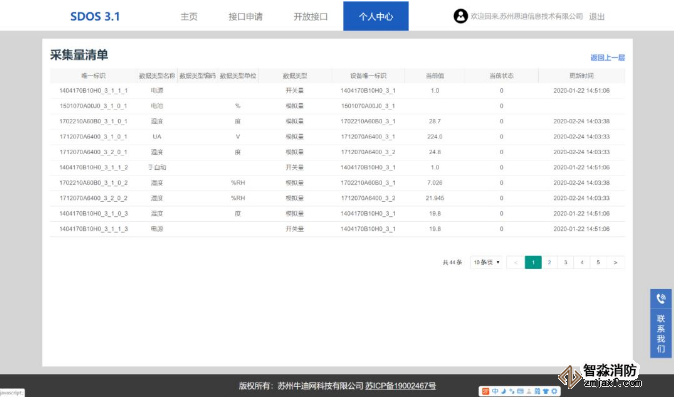The image size is (674, 398).
Task: Click device ID 1501070A00J0_3_1
Action: coord(368,106)
